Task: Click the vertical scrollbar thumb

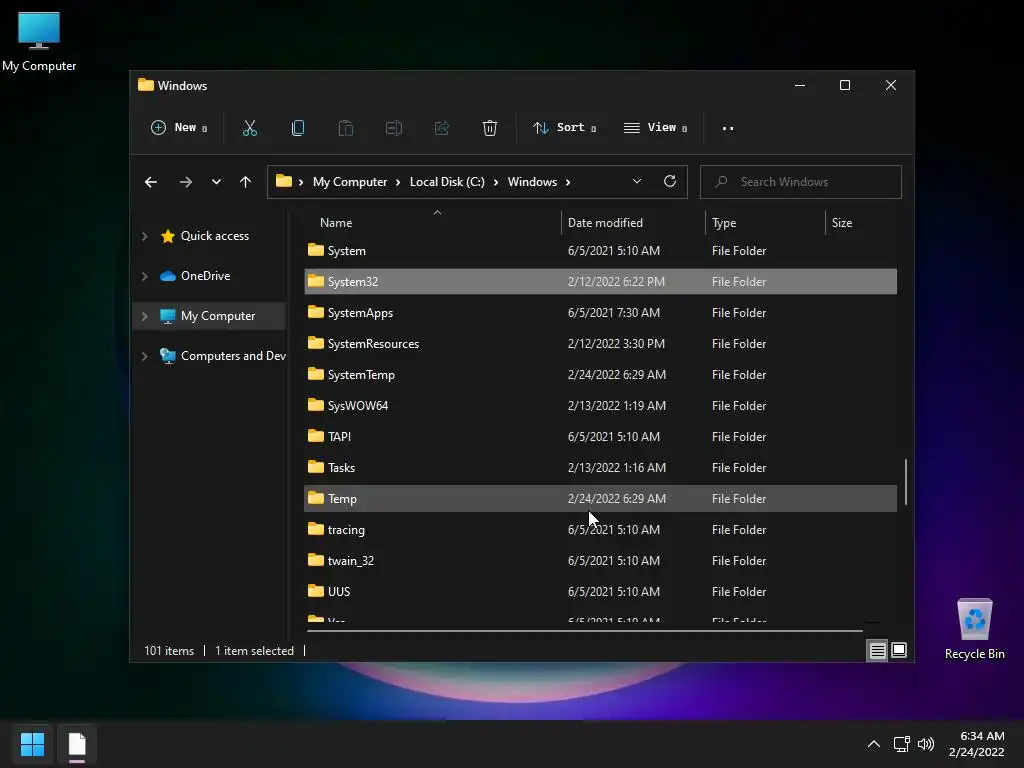Action: 905,482
